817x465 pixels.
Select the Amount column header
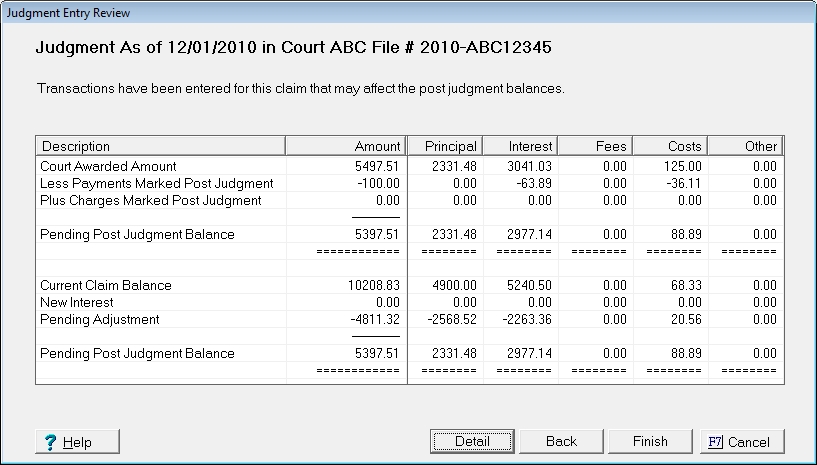point(346,146)
